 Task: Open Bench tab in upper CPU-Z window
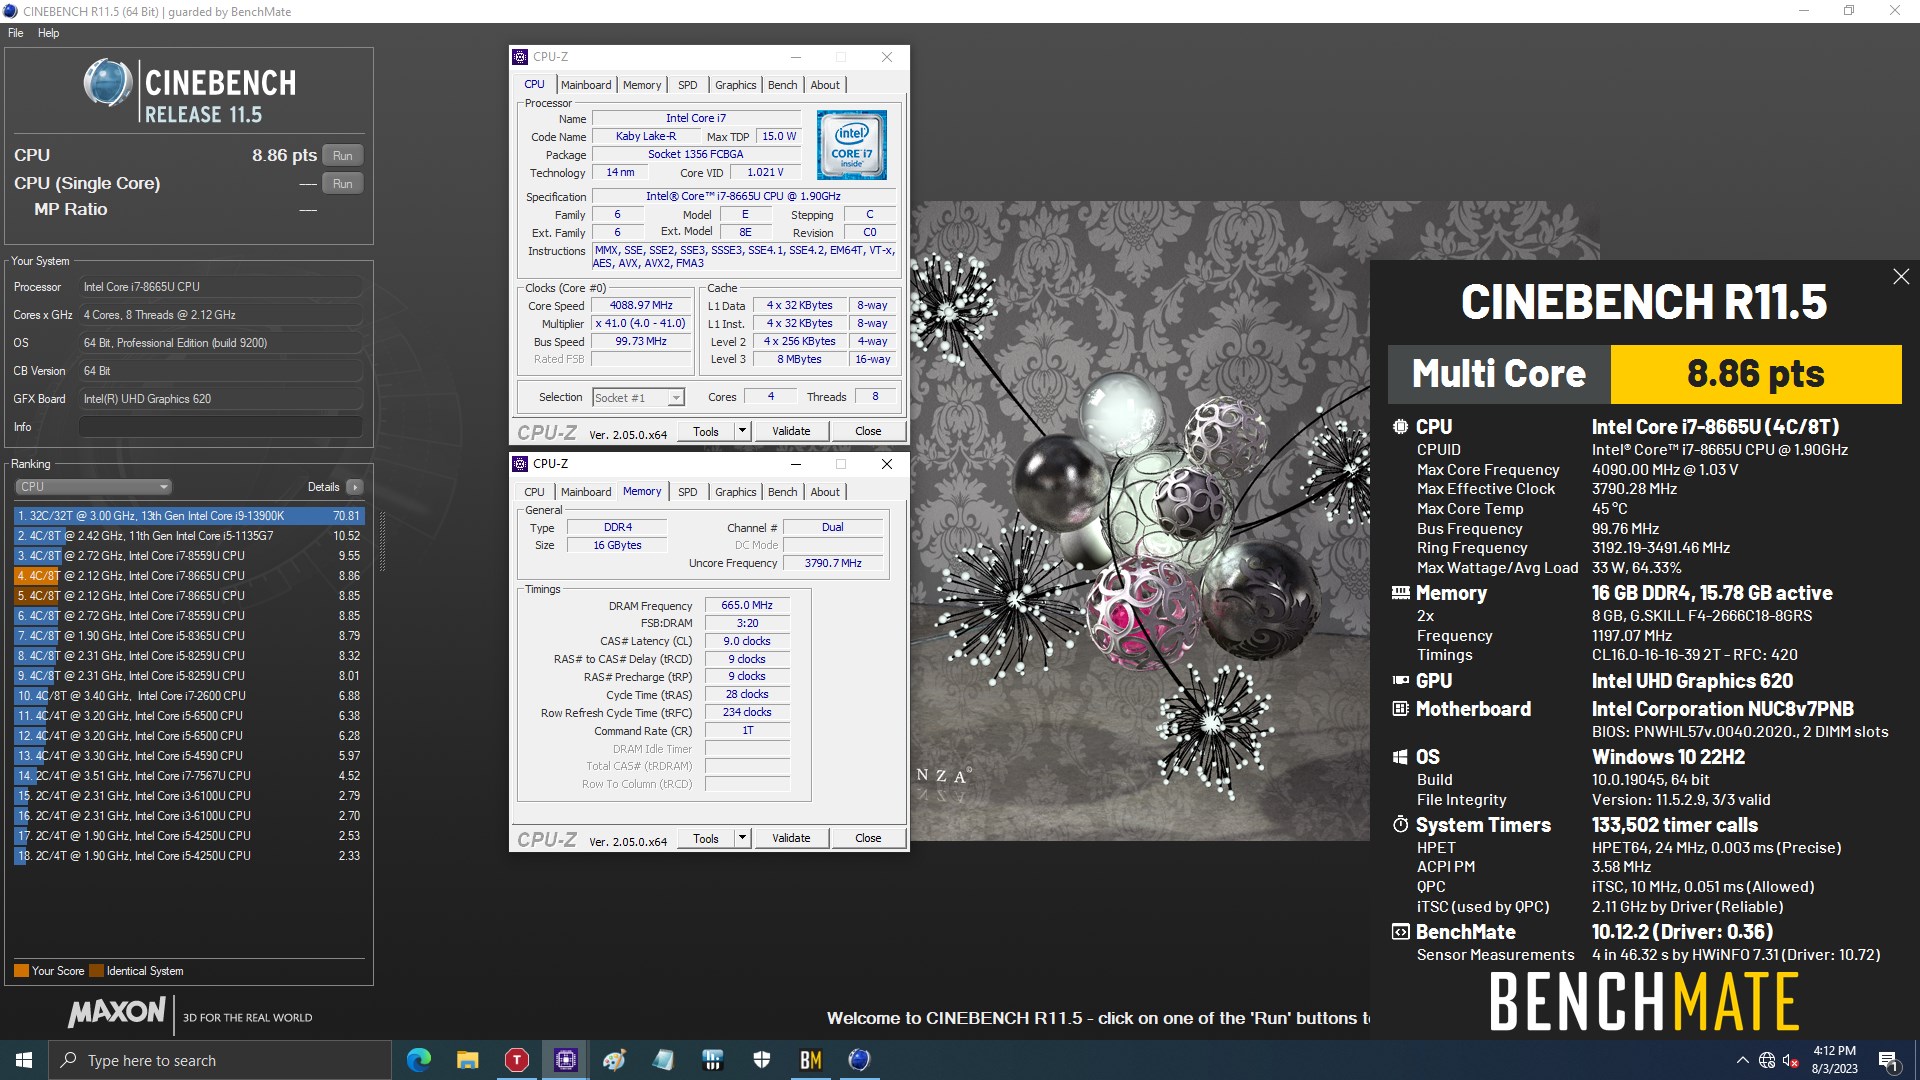coord(783,85)
